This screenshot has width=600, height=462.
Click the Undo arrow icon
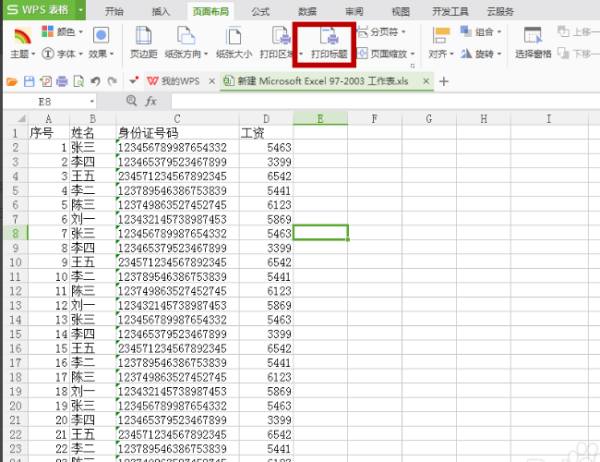(94, 81)
